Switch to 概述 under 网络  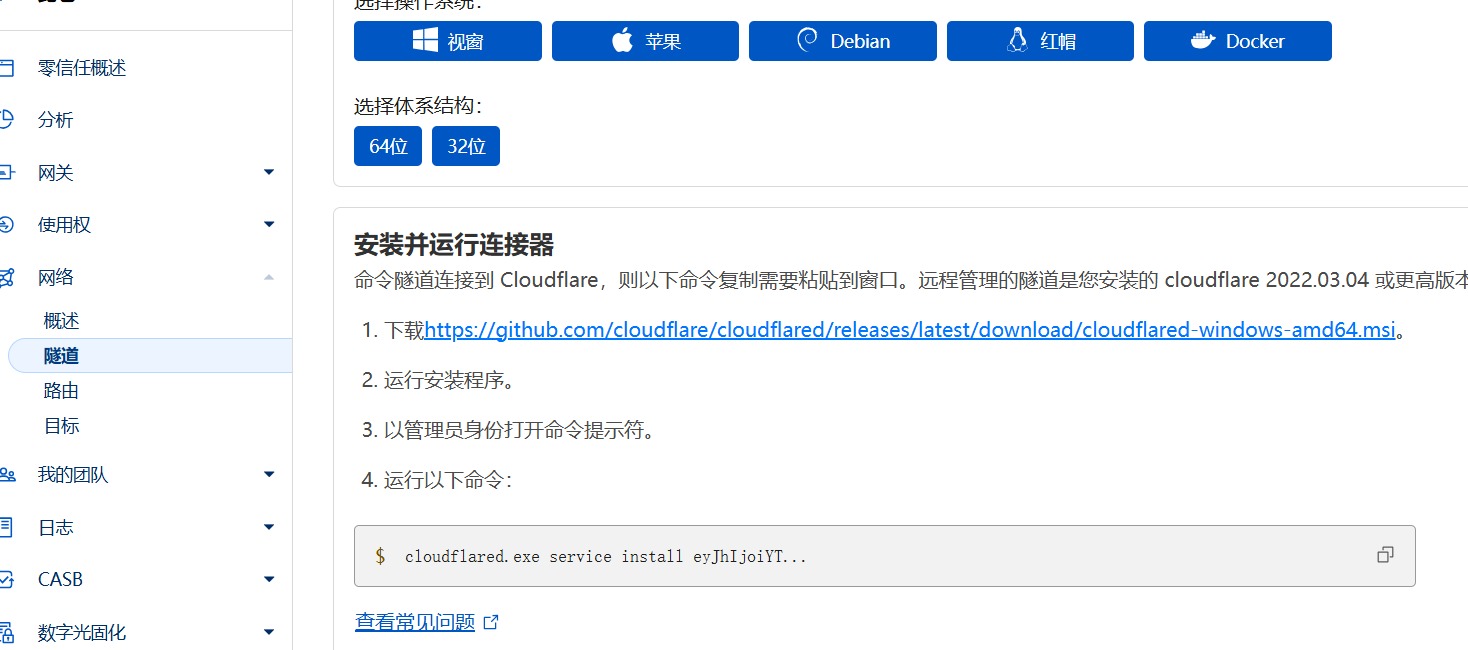pyautogui.click(x=61, y=320)
